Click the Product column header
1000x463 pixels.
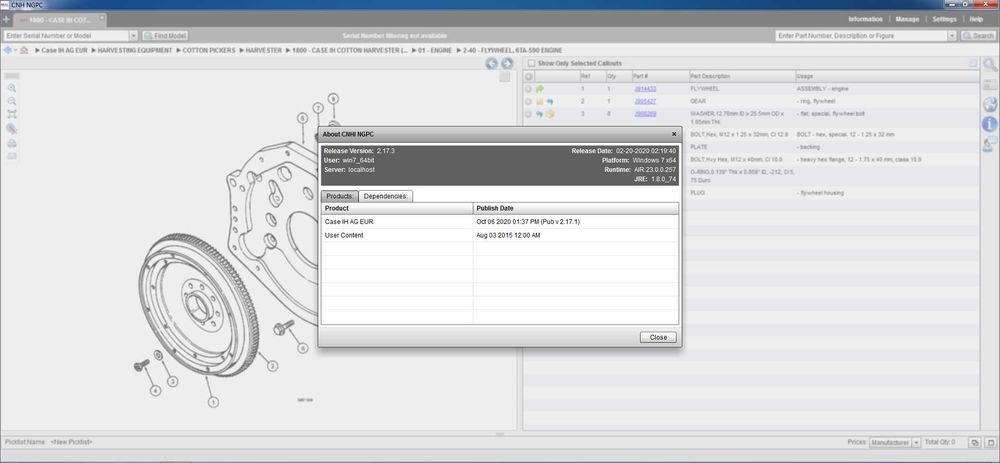[397, 209]
